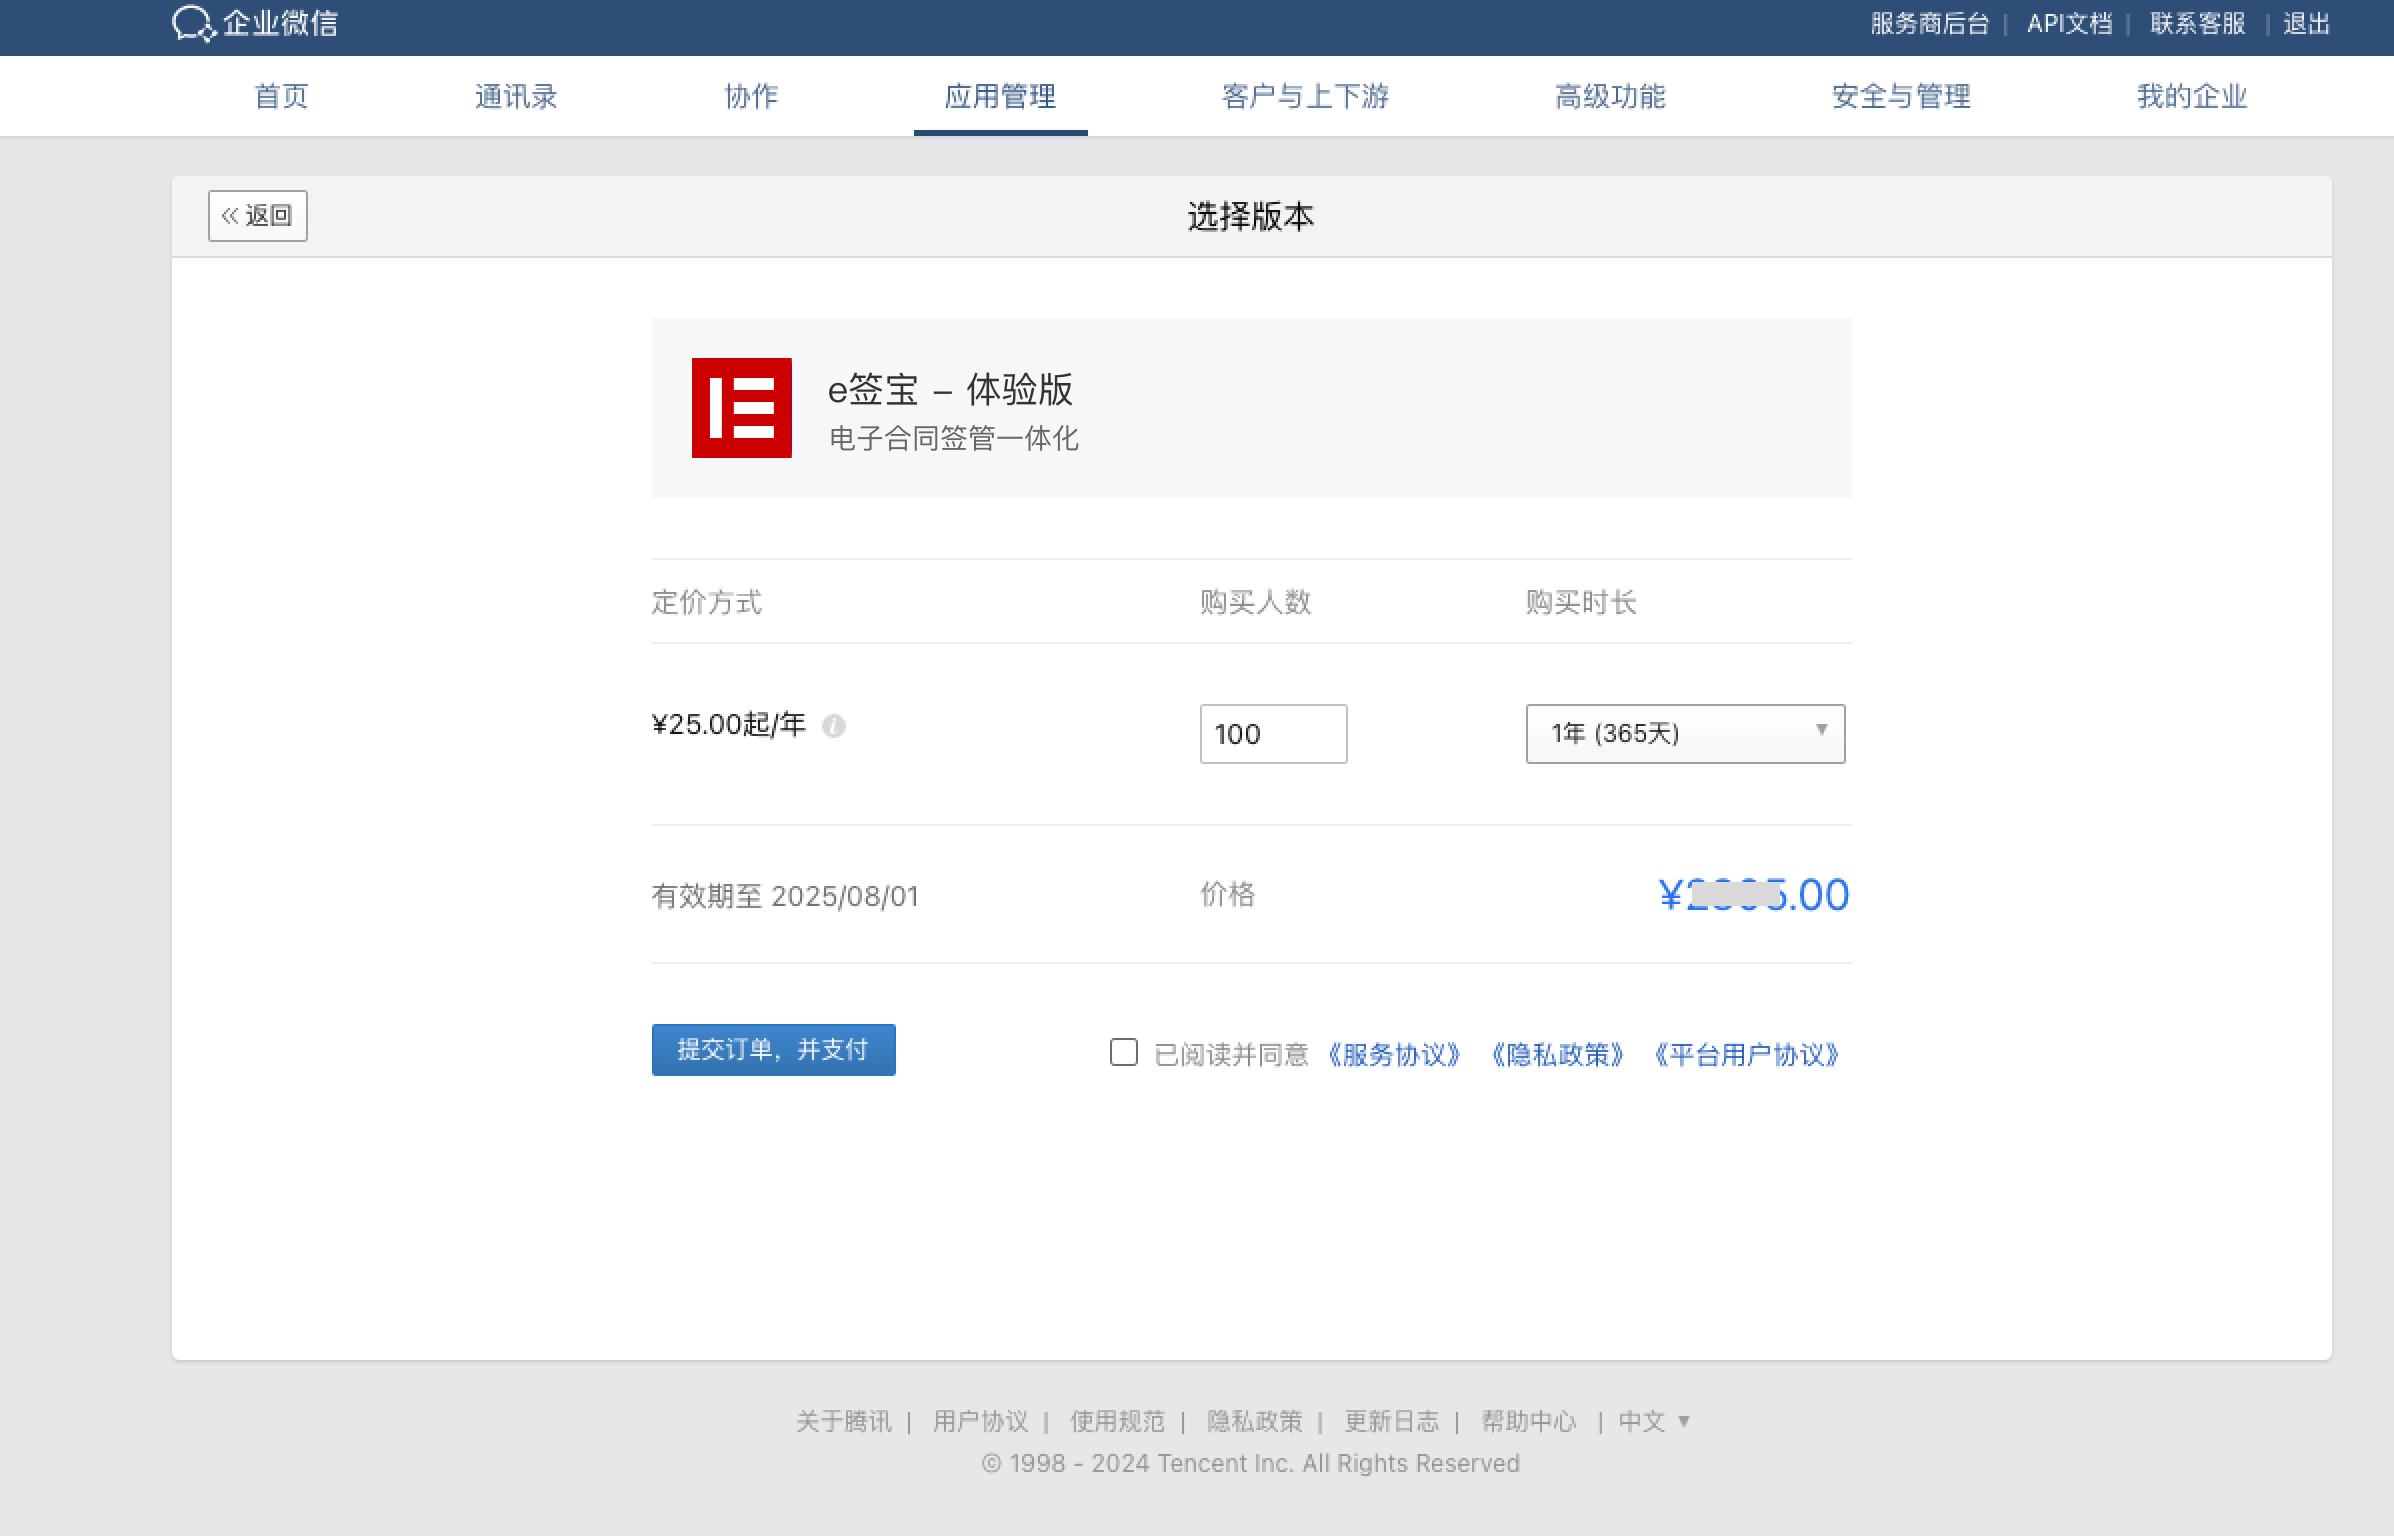The image size is (2394, 1536).
Task: Open 关于腾讯 footer link
Action: 844,1421
